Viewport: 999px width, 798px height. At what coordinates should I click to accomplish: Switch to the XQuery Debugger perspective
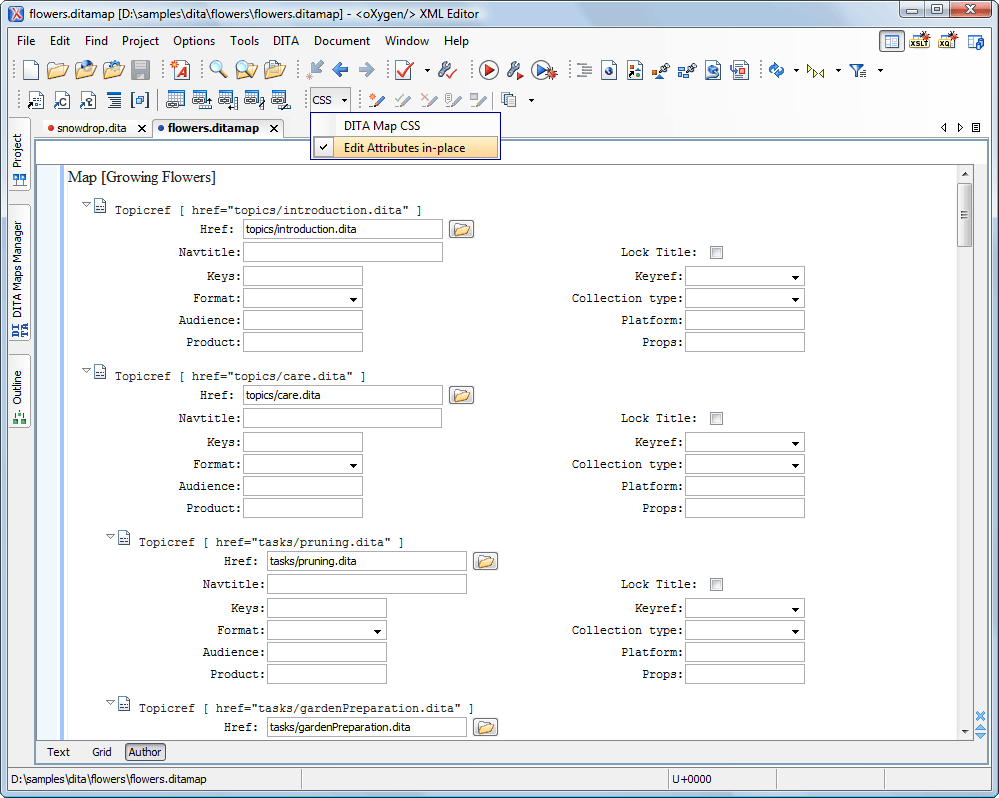pos(947,41)
